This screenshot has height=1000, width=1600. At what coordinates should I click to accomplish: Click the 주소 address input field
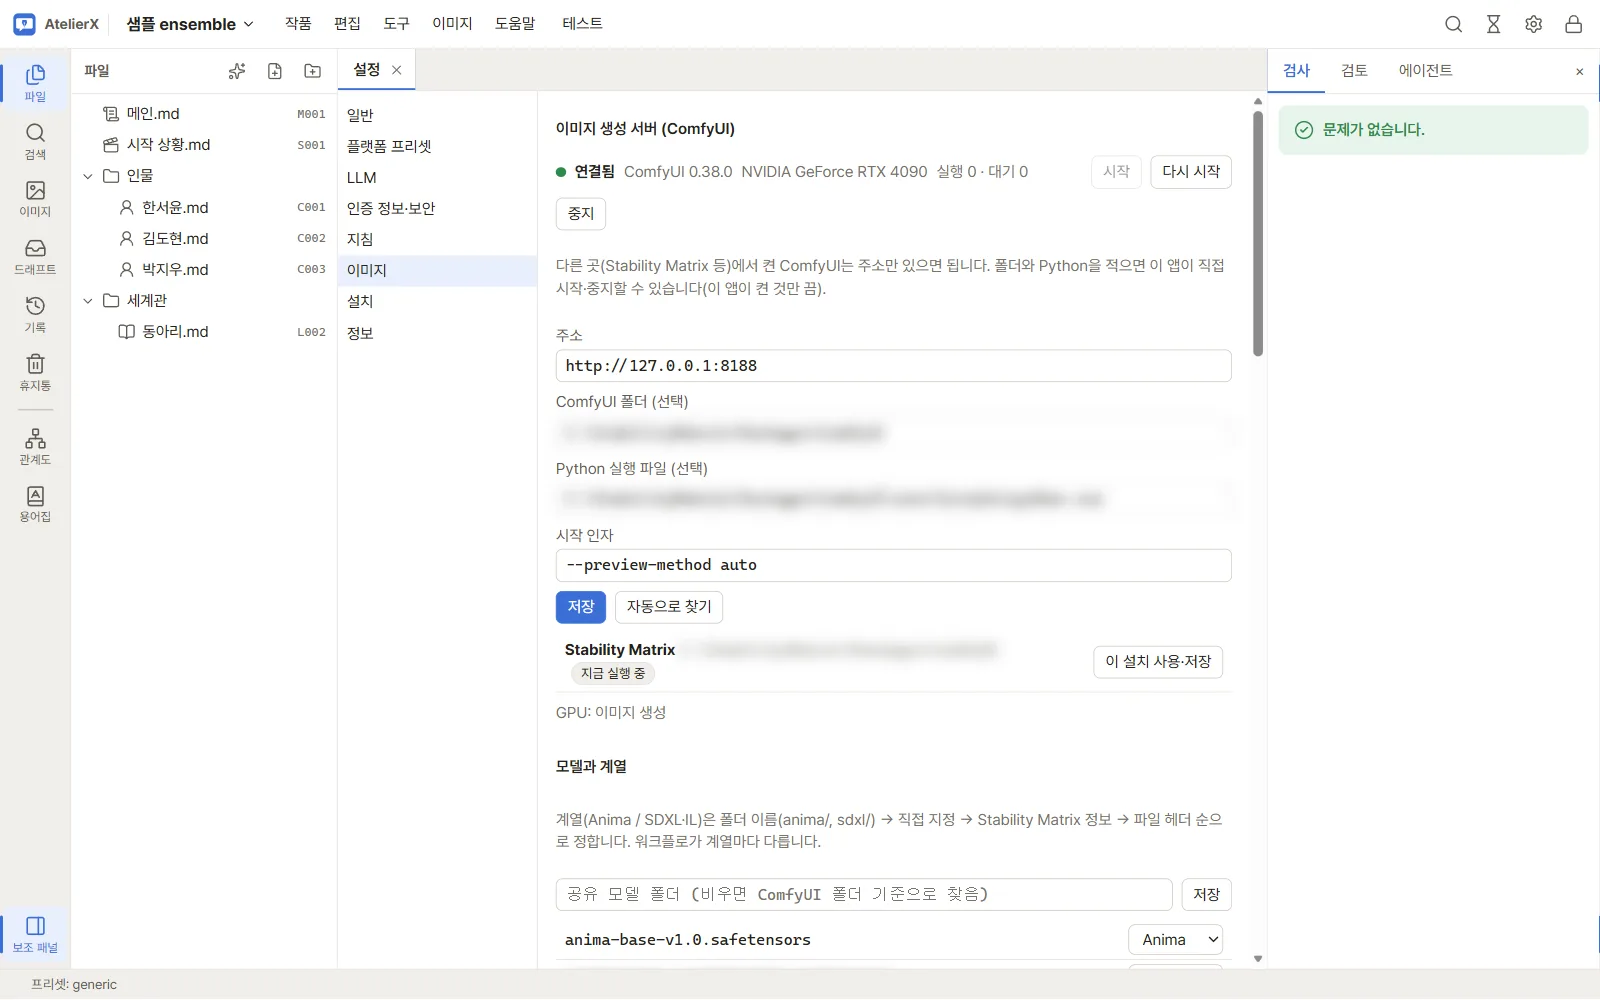coord(893,366)
